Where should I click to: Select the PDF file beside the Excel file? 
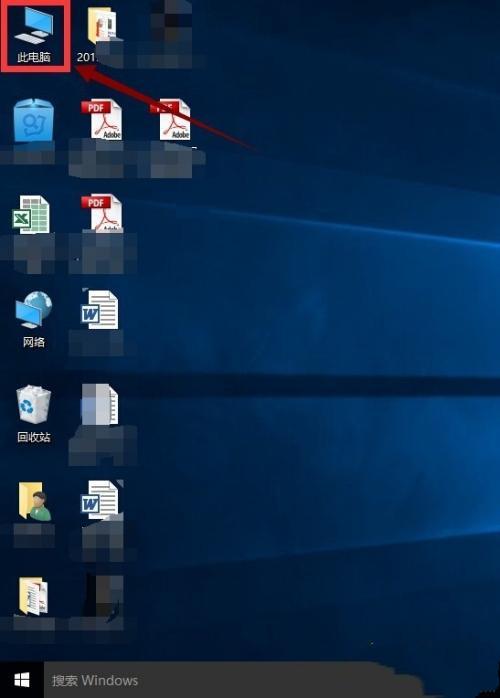pyautogui.click(x=102, y=213)
